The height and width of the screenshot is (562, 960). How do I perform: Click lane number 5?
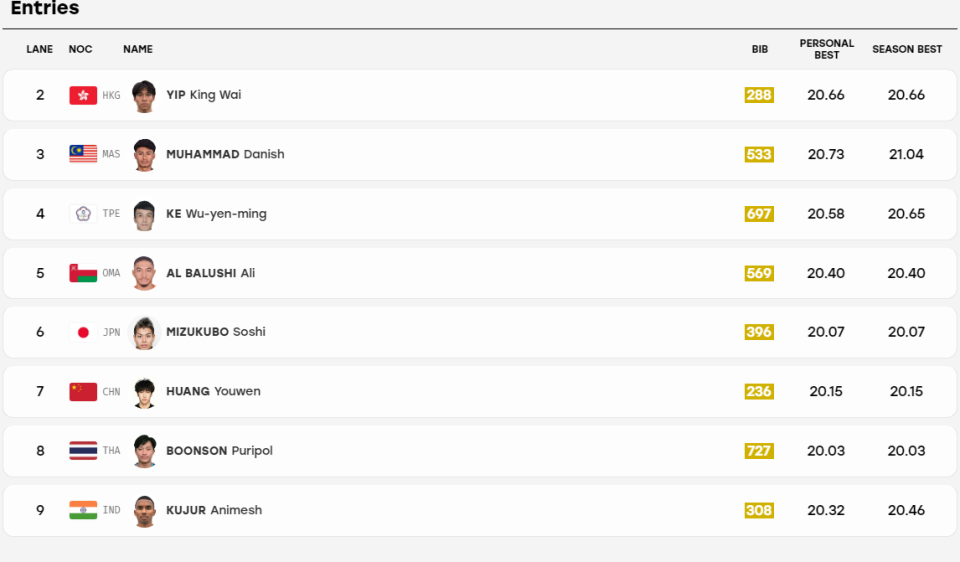tap(40, 273)
